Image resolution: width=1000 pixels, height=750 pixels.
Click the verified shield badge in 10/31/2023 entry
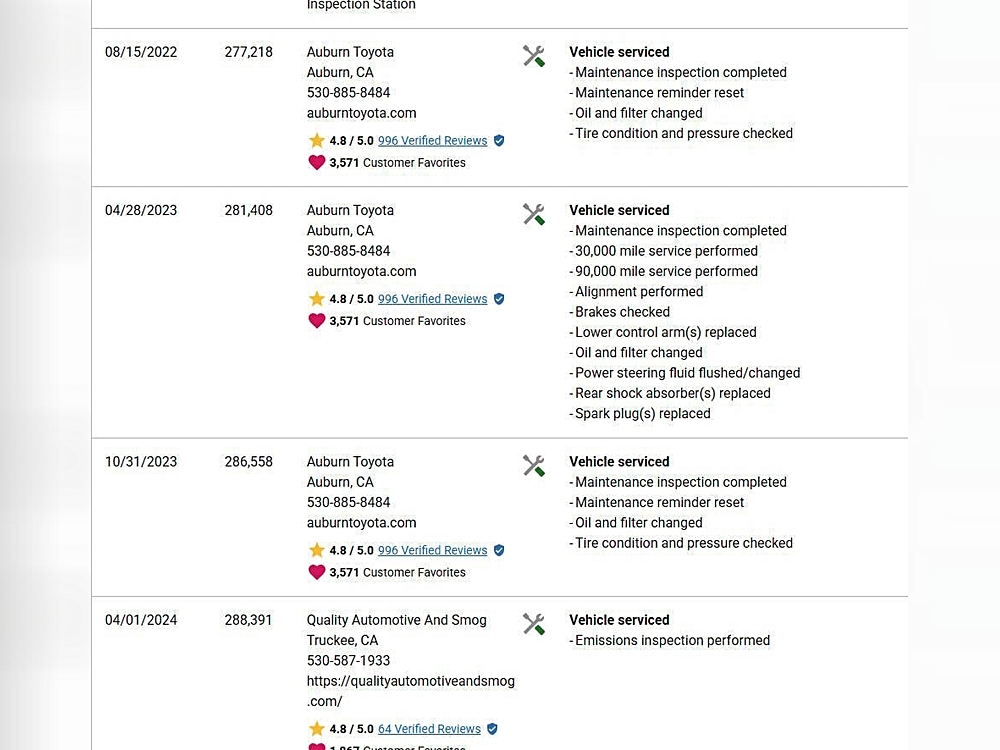(499, 551)
